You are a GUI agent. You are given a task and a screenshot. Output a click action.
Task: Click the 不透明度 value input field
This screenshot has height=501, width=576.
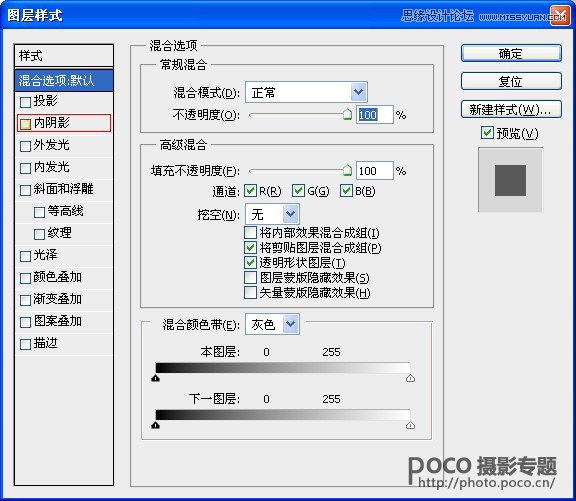pyautogui.click(x=375, y=115)
